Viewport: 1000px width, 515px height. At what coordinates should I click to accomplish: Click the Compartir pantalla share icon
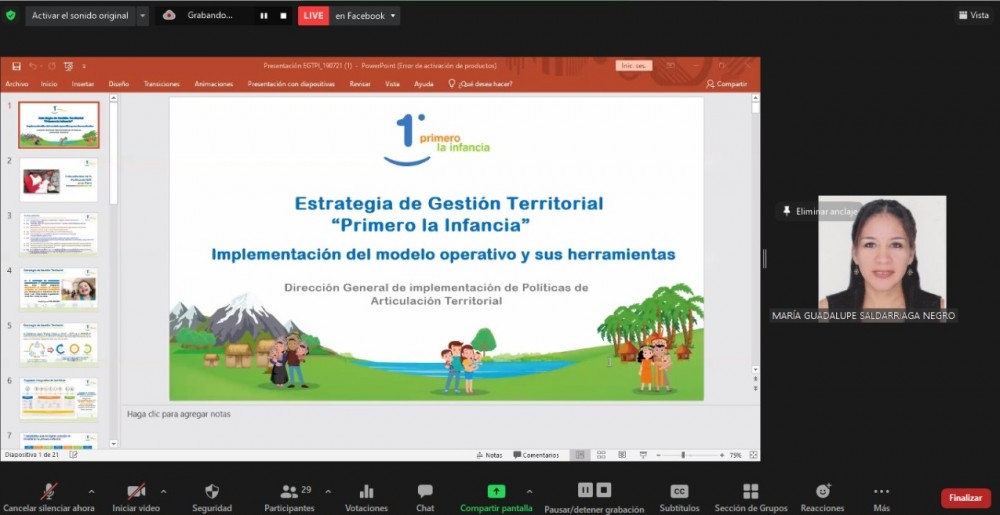click(x=496, y=491)
